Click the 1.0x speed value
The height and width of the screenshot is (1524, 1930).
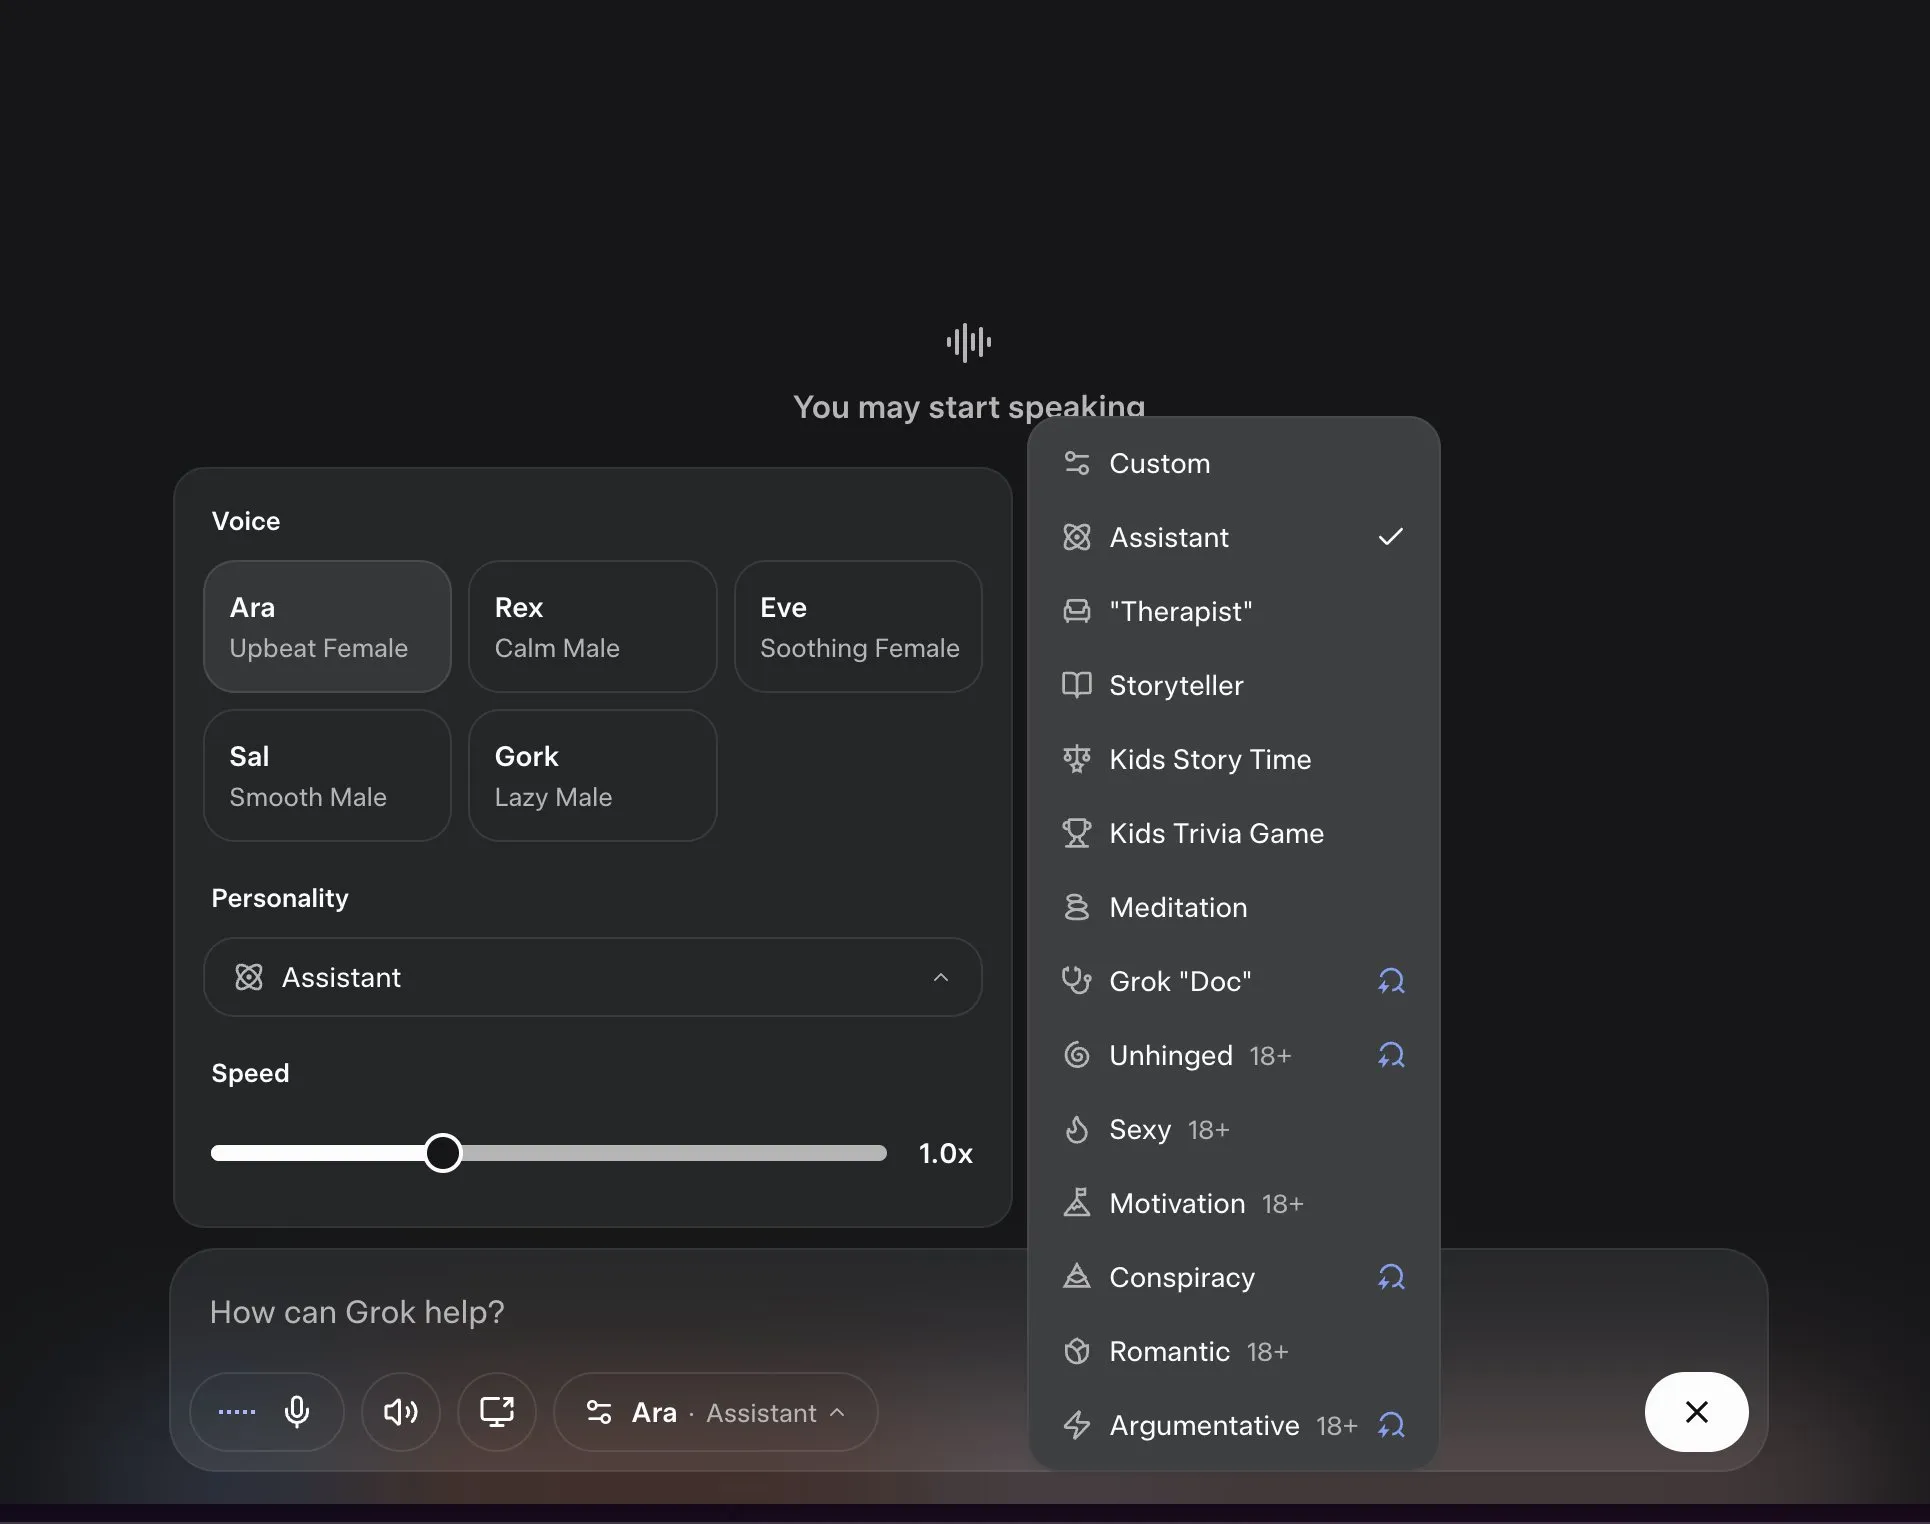945,1153
